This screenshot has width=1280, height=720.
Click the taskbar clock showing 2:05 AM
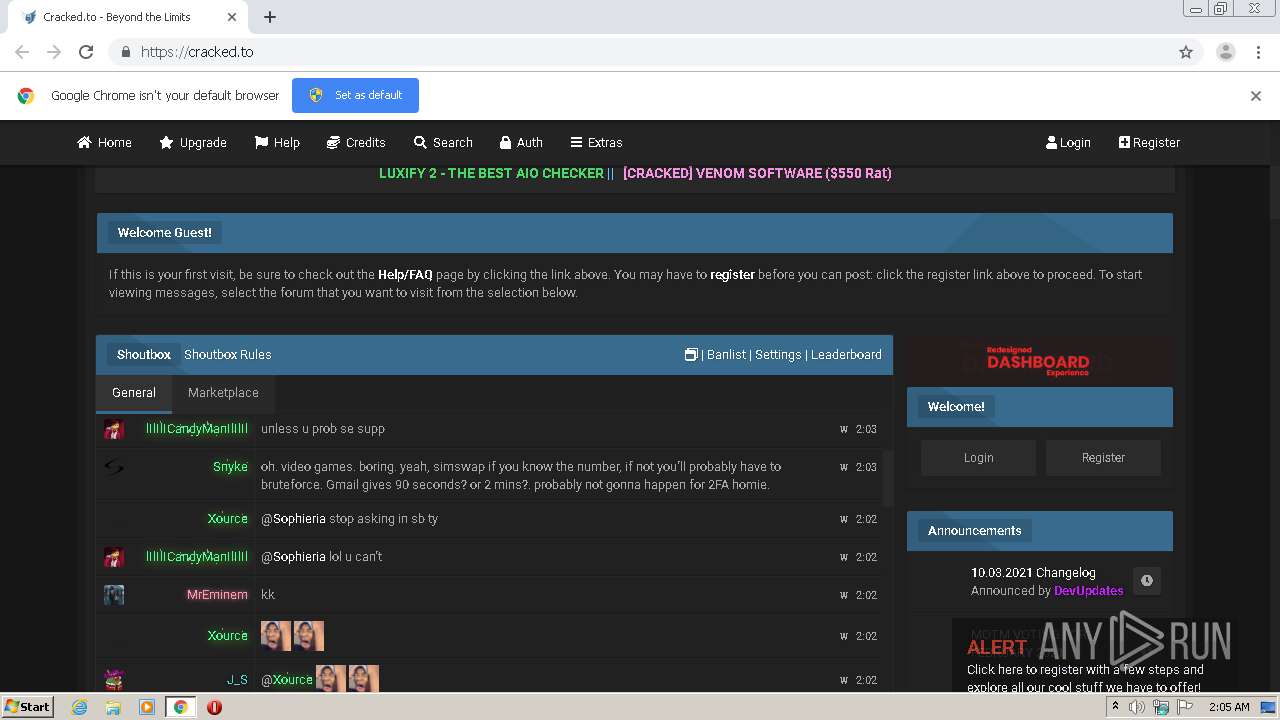click(1229, 707)
